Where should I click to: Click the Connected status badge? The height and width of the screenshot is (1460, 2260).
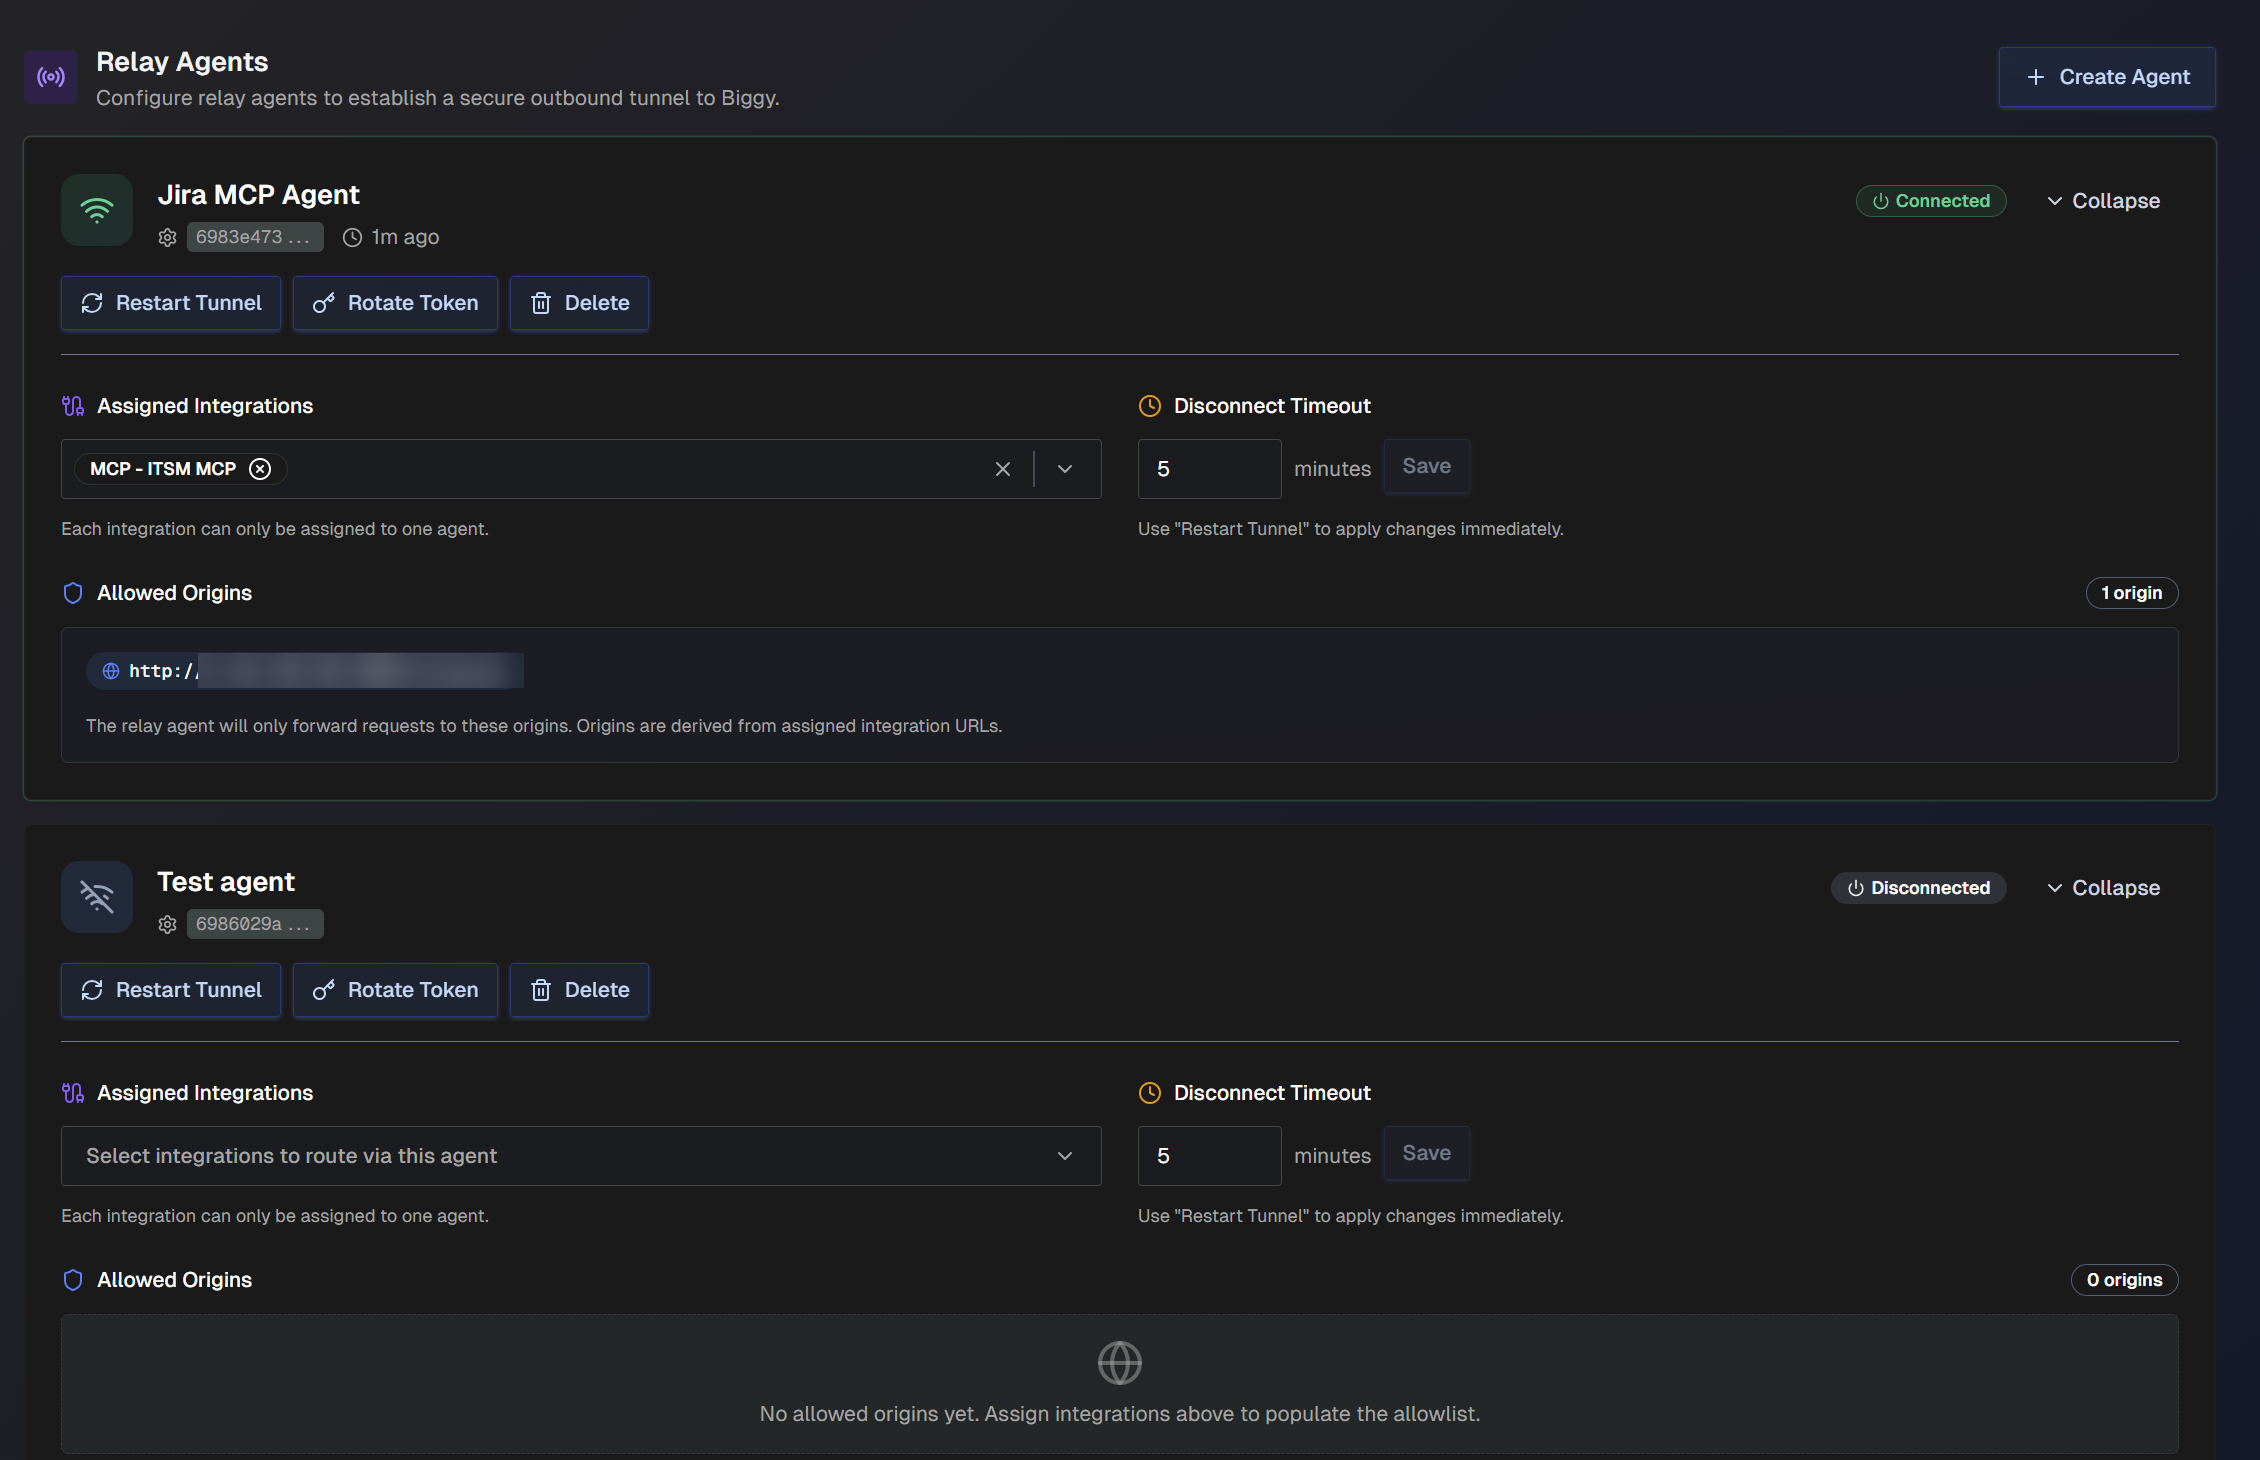[x=1931, y=201]
